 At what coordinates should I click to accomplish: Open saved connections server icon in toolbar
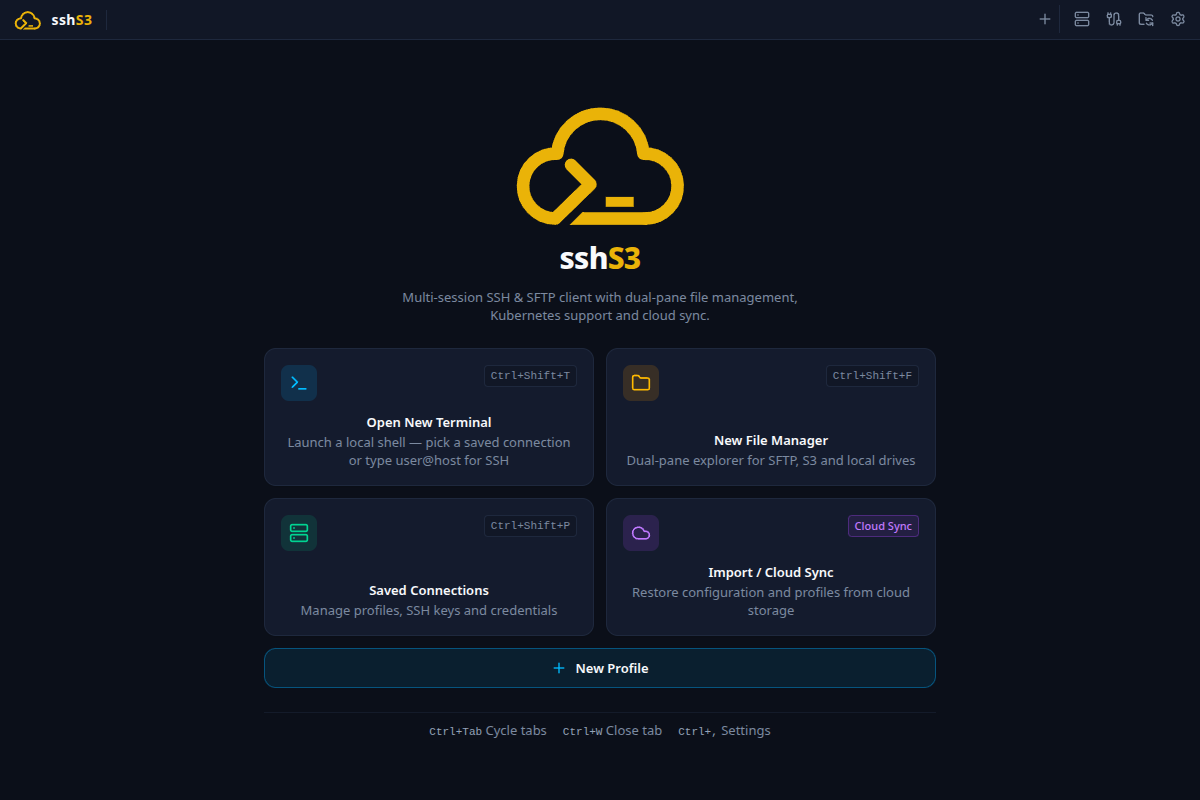pos(1082,19)
